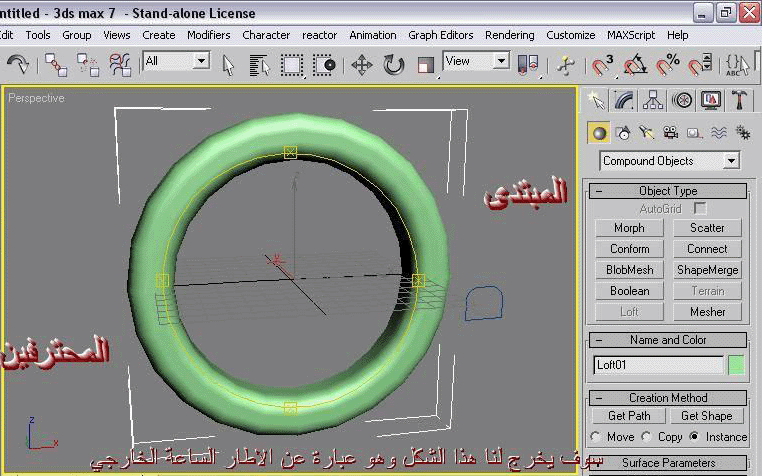Click the Get Path button
Viewport: 762px width, 476px height.
[629, 416]
